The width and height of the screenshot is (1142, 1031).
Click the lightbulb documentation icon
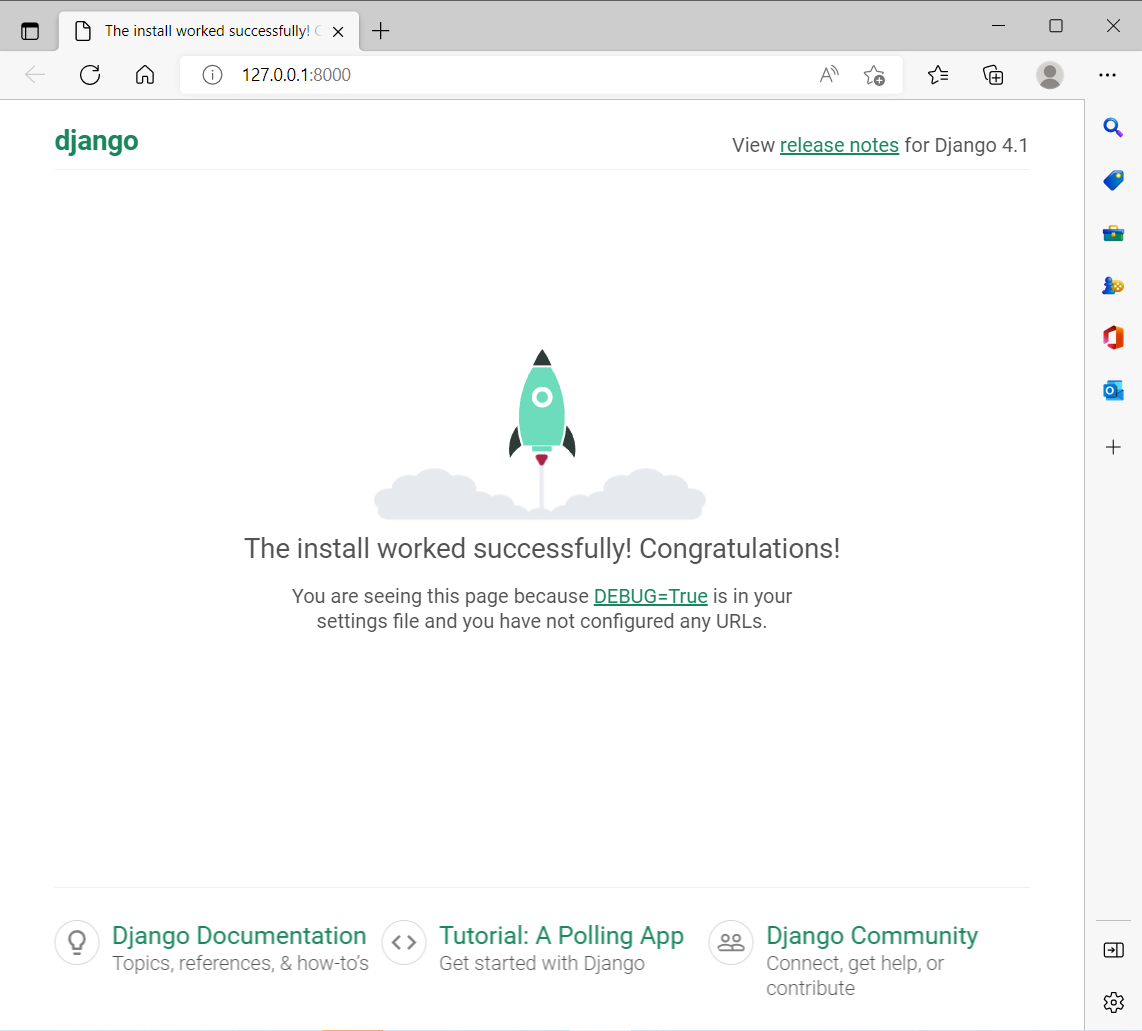click(76, 942)
